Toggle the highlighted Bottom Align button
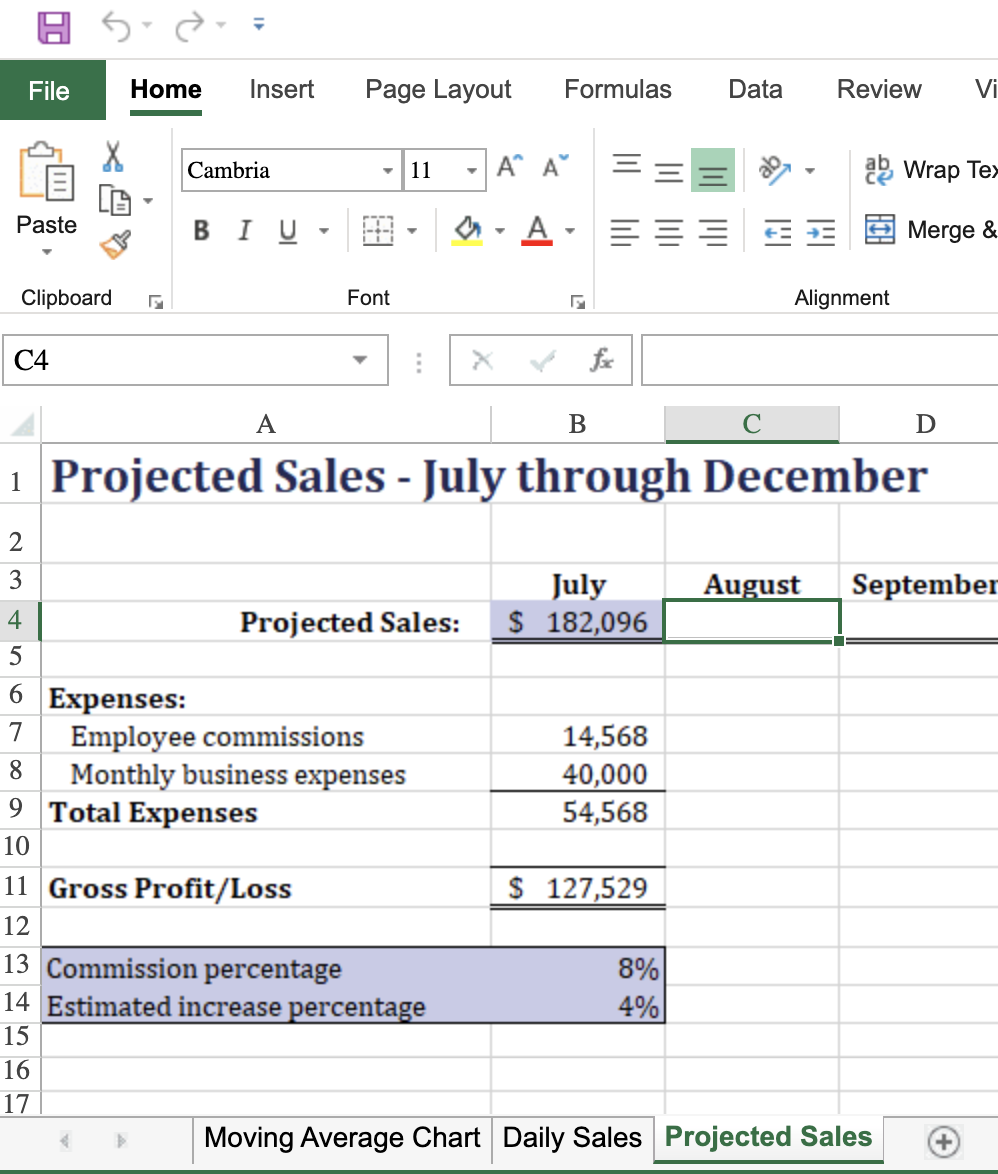Image resolution: width=998 pixels, height=1174 pixels. (712, 171)
